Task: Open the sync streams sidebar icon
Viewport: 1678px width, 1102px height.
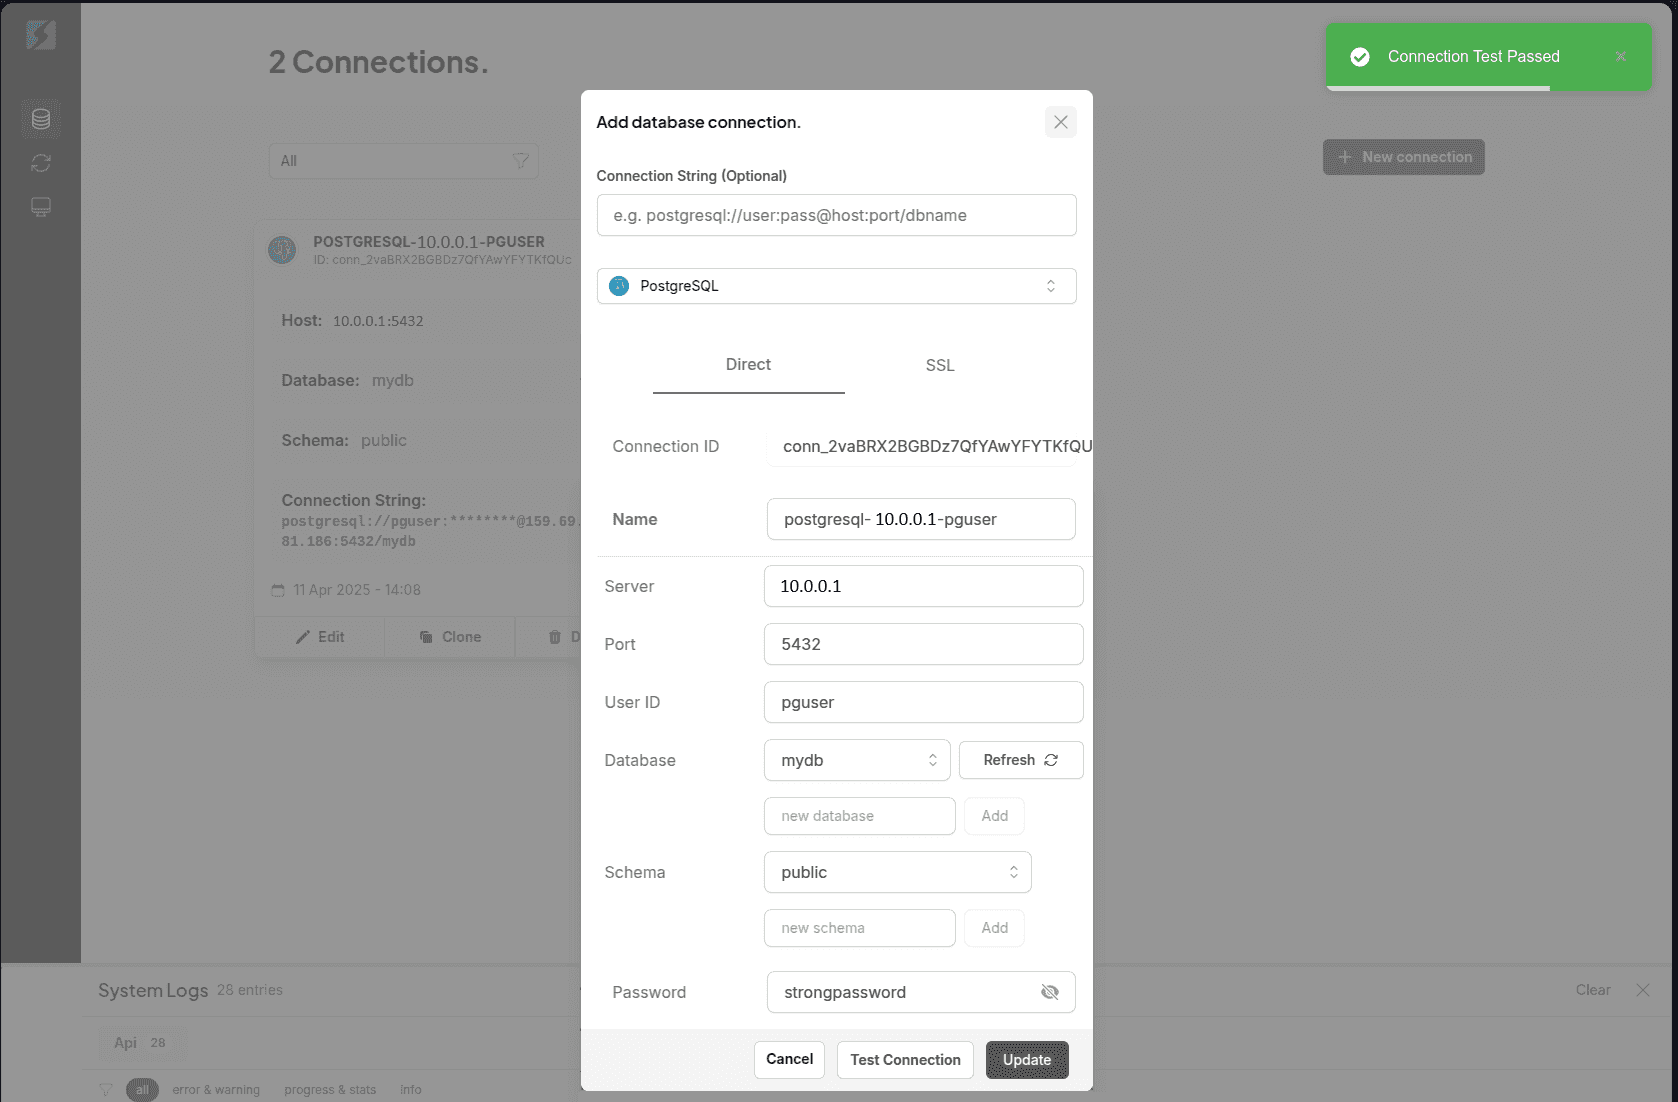Action: pos(41,163)
